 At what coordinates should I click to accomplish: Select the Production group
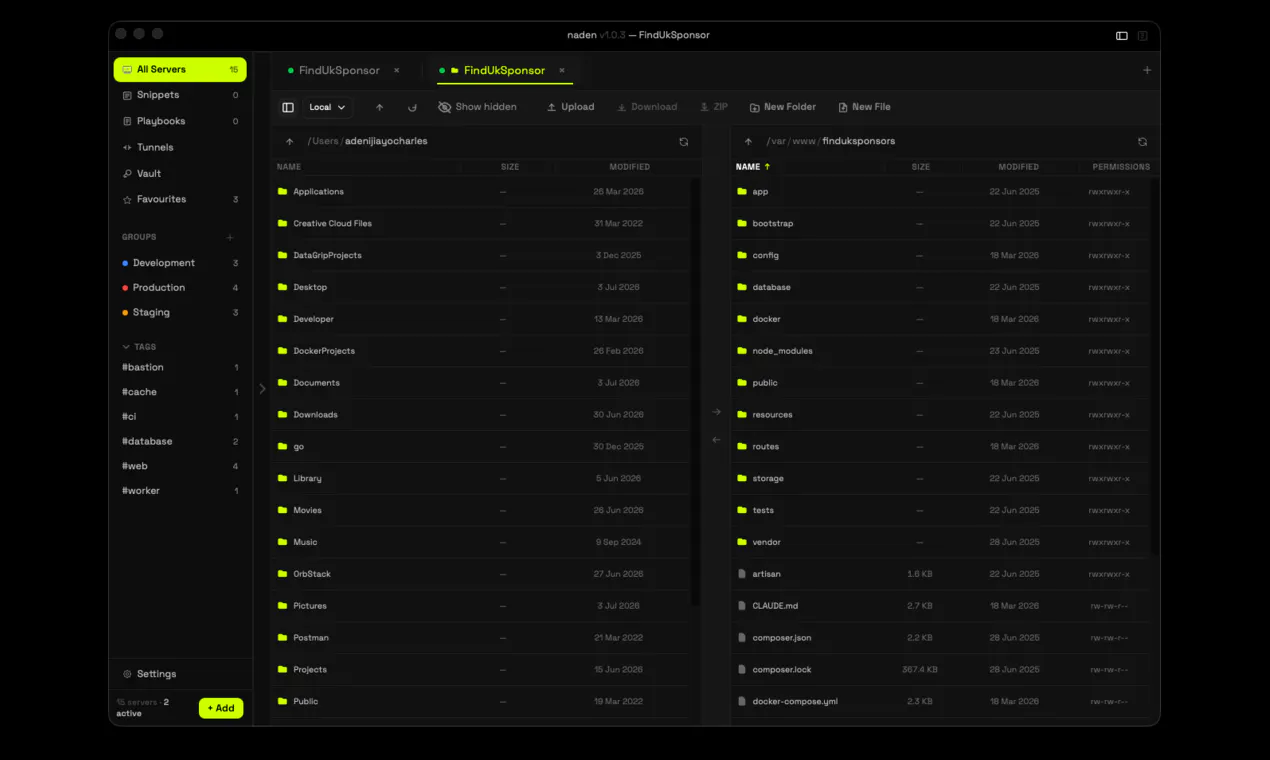pos(180,287)
